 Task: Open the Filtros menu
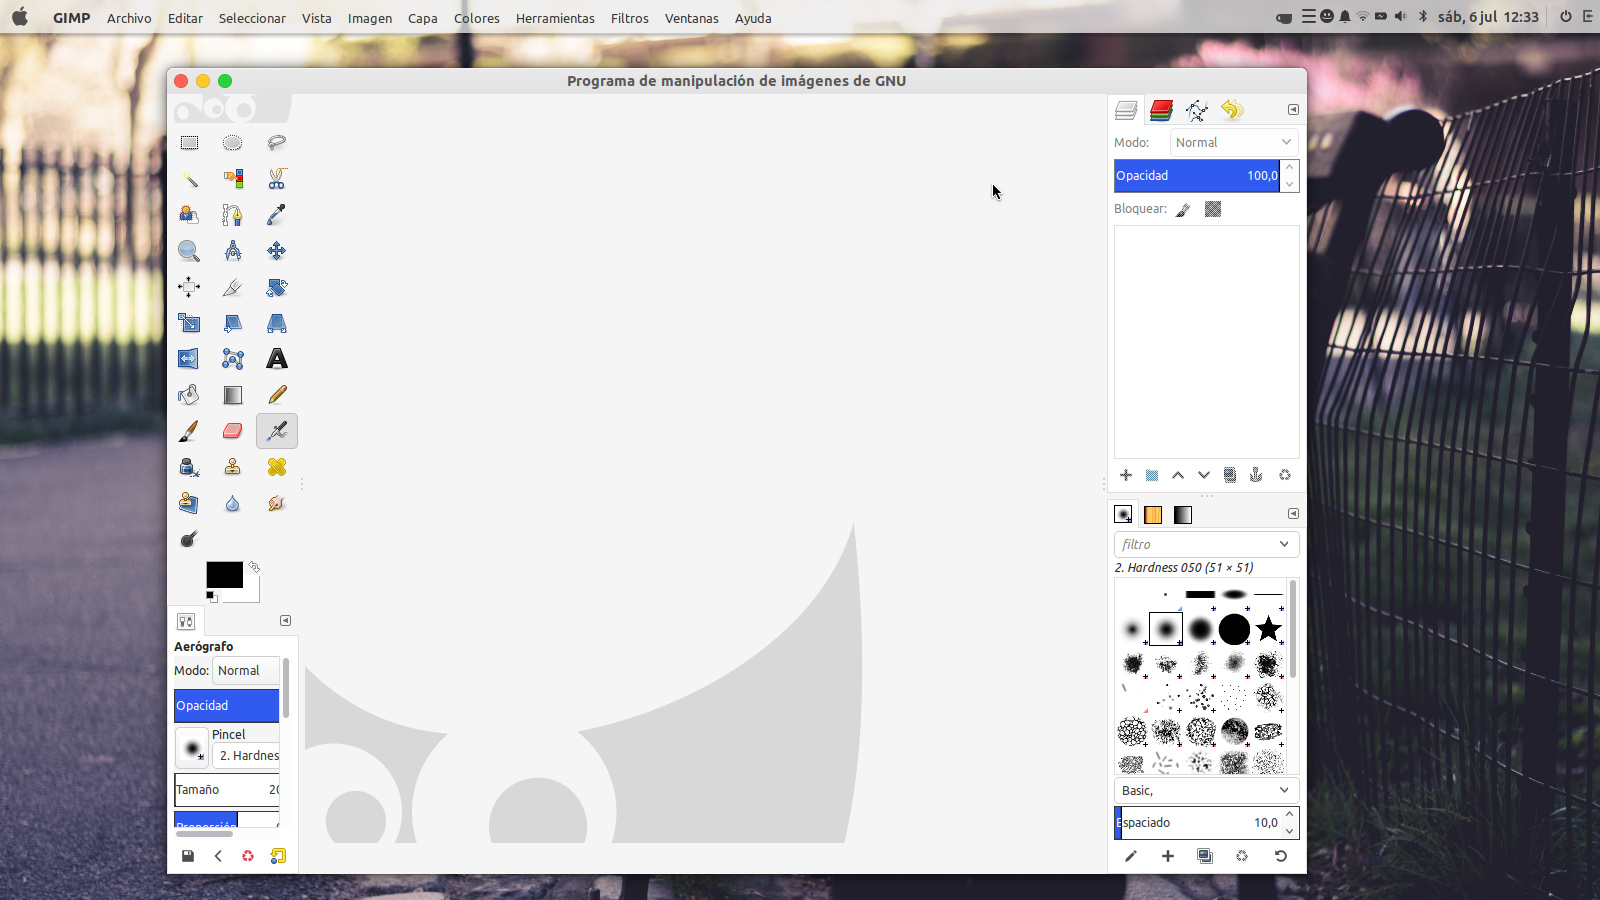pos(630,18)
